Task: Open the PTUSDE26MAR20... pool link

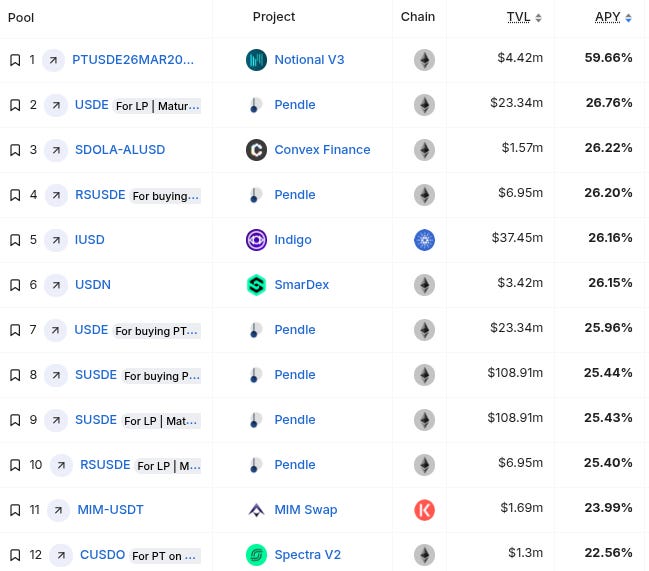Action: (133, 60)
